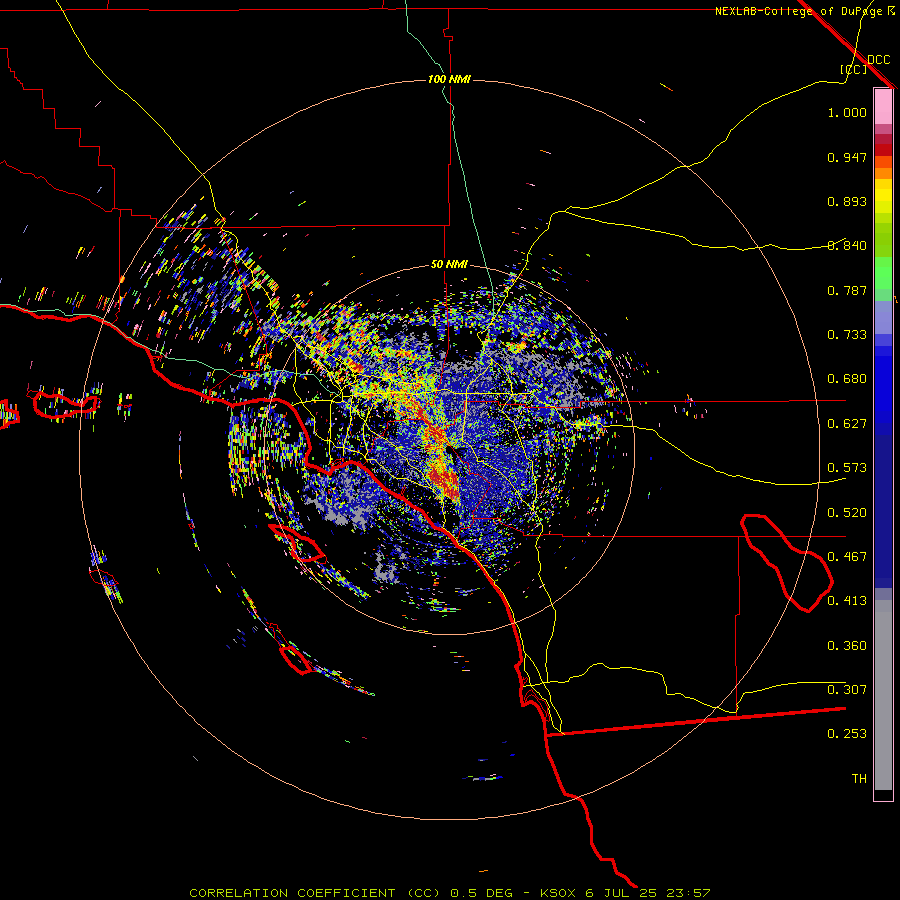This screenshot has height=900, width=900.
Task: Pick the black TH segment of color bar
Action: (883, 794)
